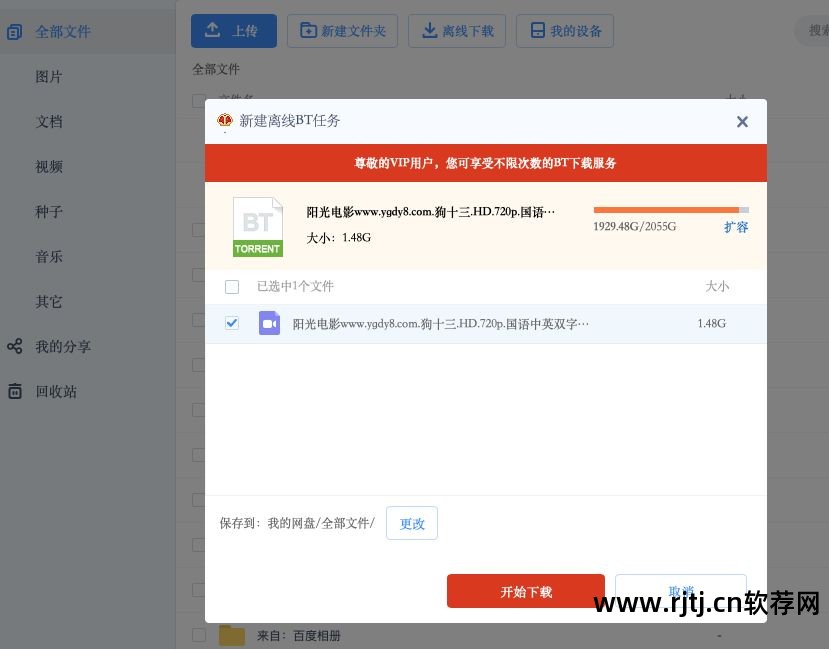Close the 新建离线BT任务 dialog
This screenshot has width=829, height=649.
tap(742, 121)
